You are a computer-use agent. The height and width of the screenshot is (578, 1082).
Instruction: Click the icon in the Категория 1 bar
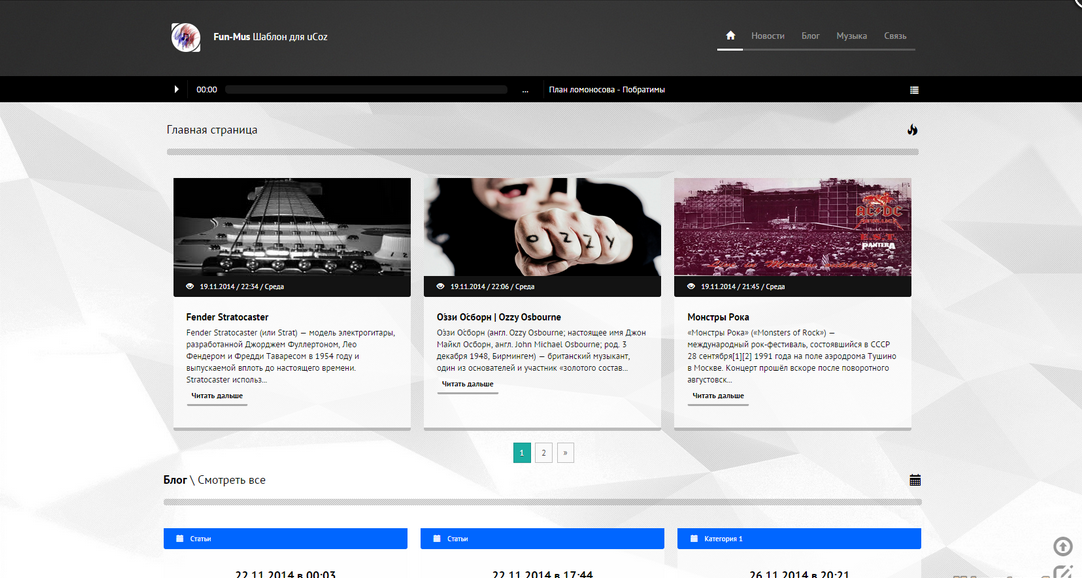[694, 539]
